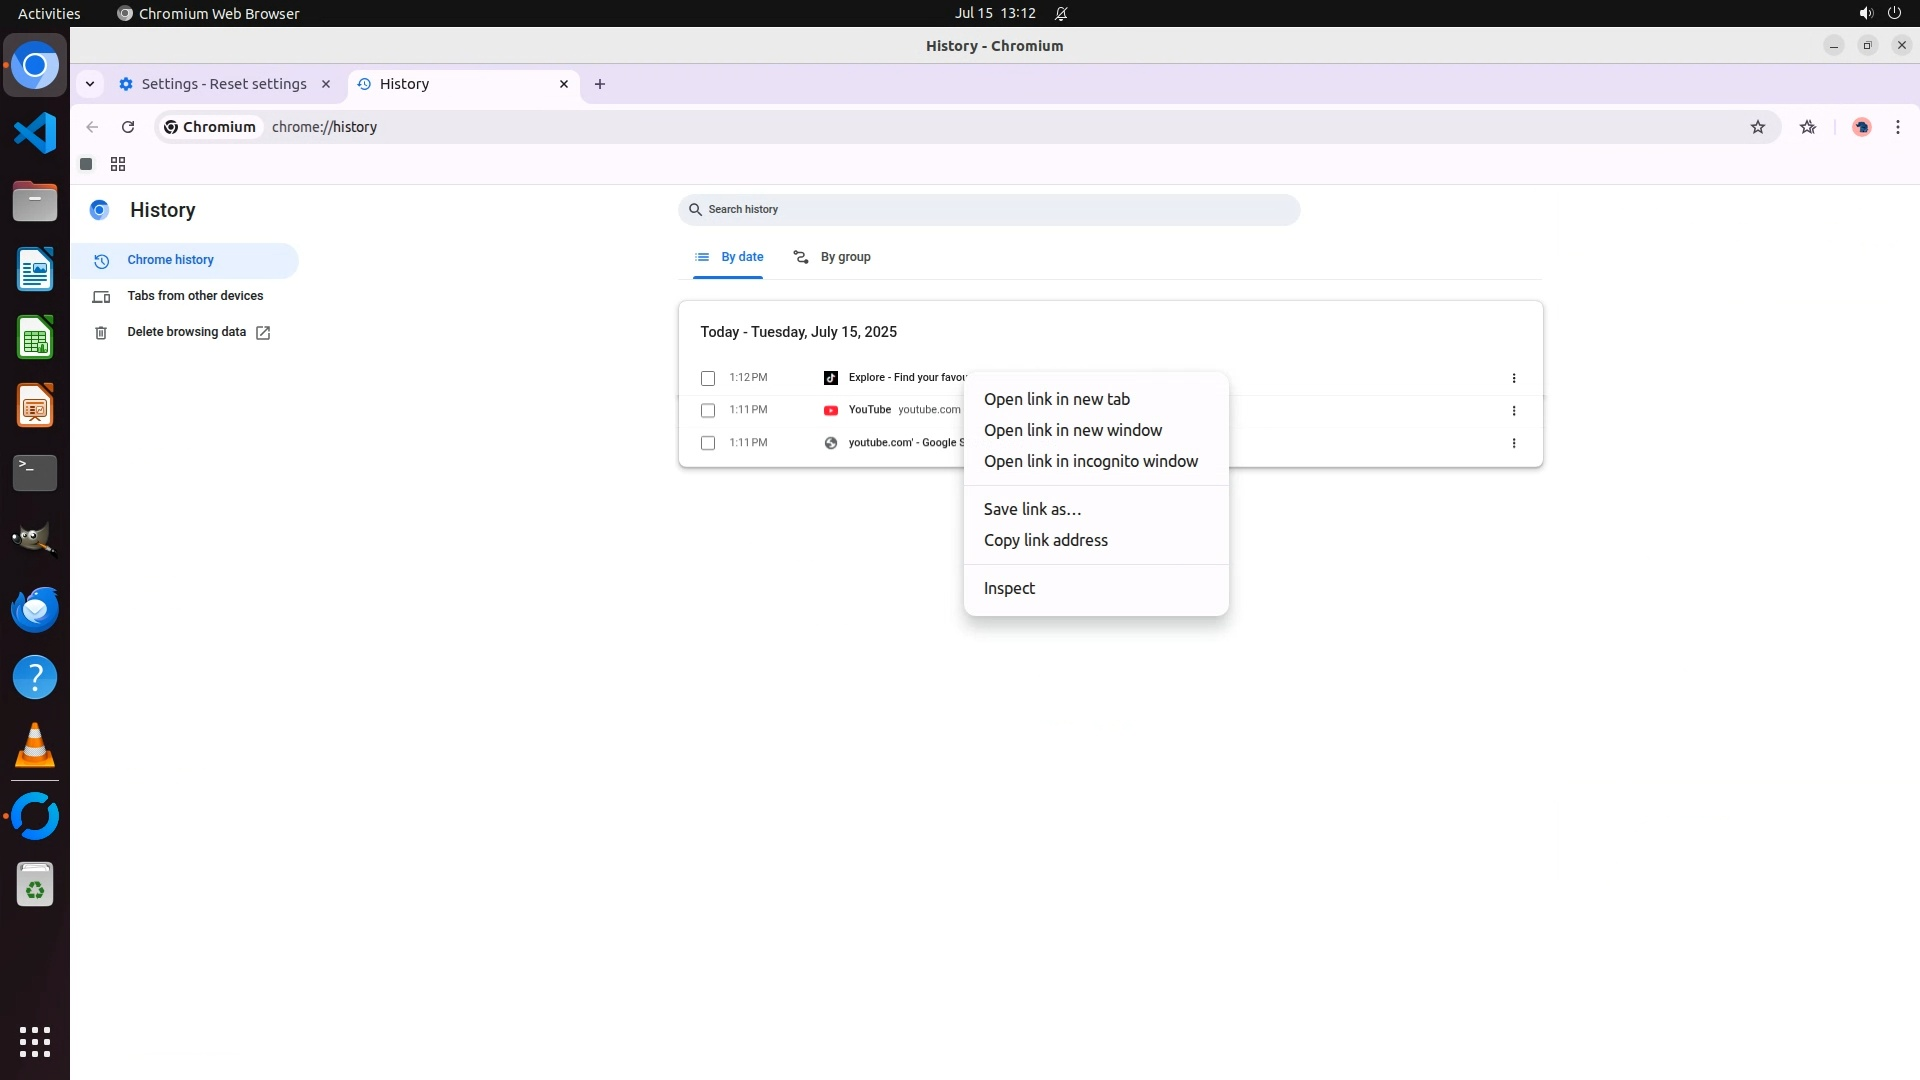
Task: Open the bookmarks star list icon
Action: pos(1808,127)
